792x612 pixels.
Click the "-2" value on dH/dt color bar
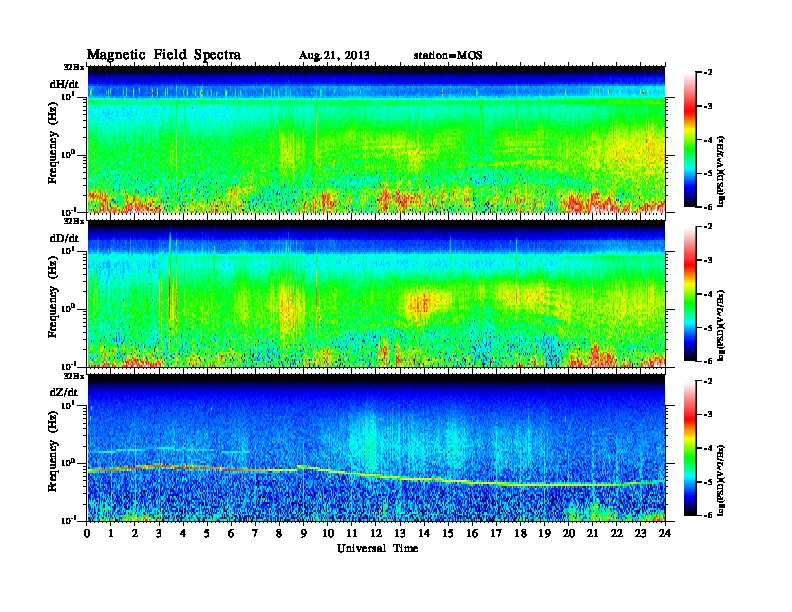[x=708, y=73]
